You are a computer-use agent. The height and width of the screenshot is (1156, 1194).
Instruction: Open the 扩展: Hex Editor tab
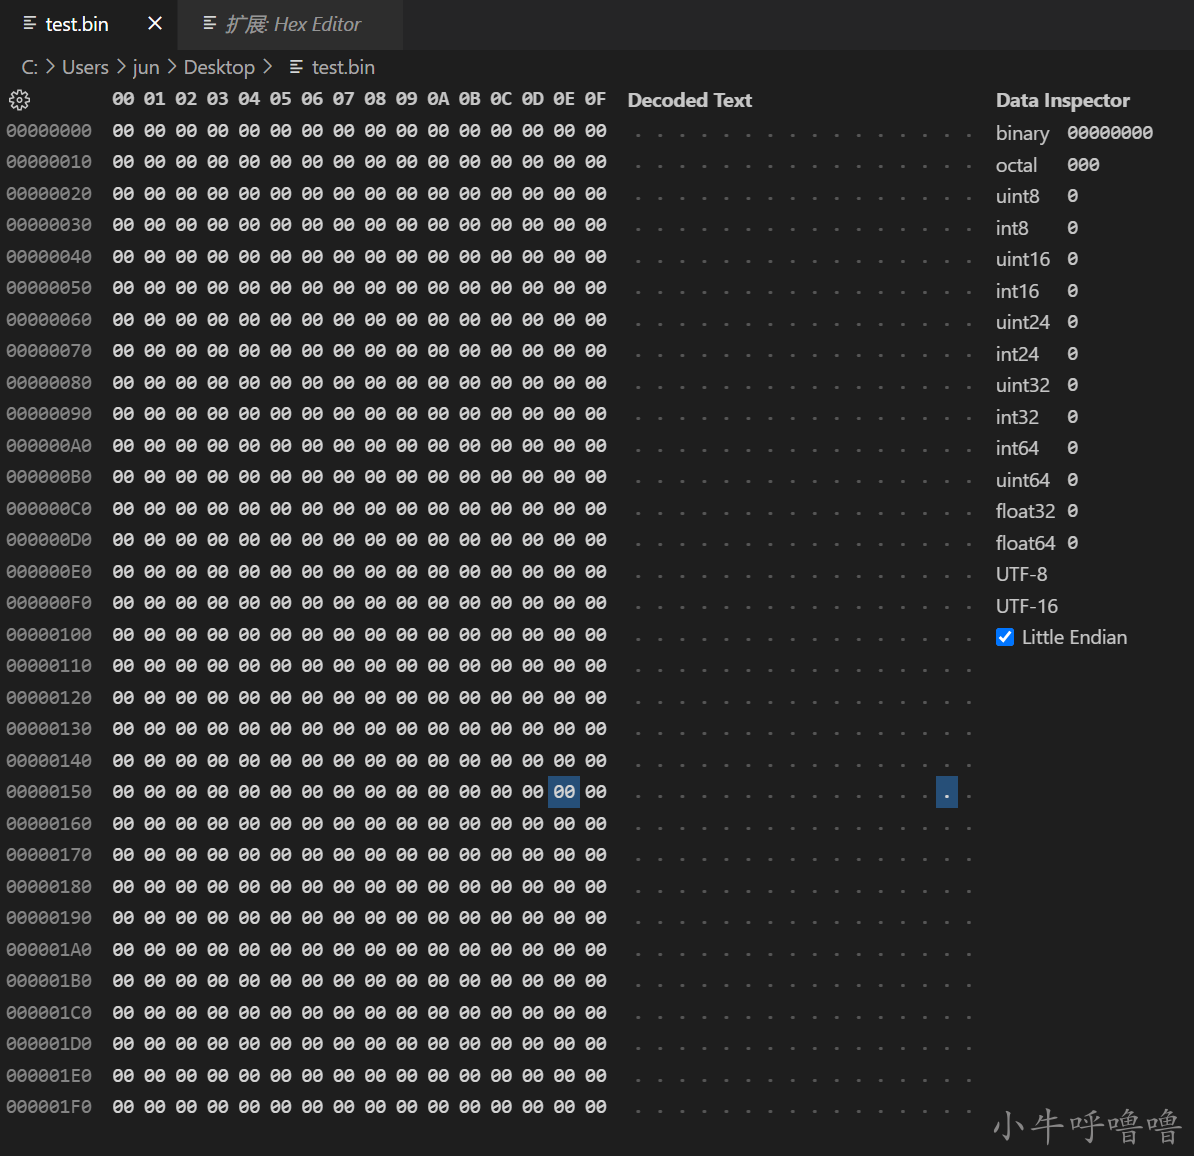292,24
